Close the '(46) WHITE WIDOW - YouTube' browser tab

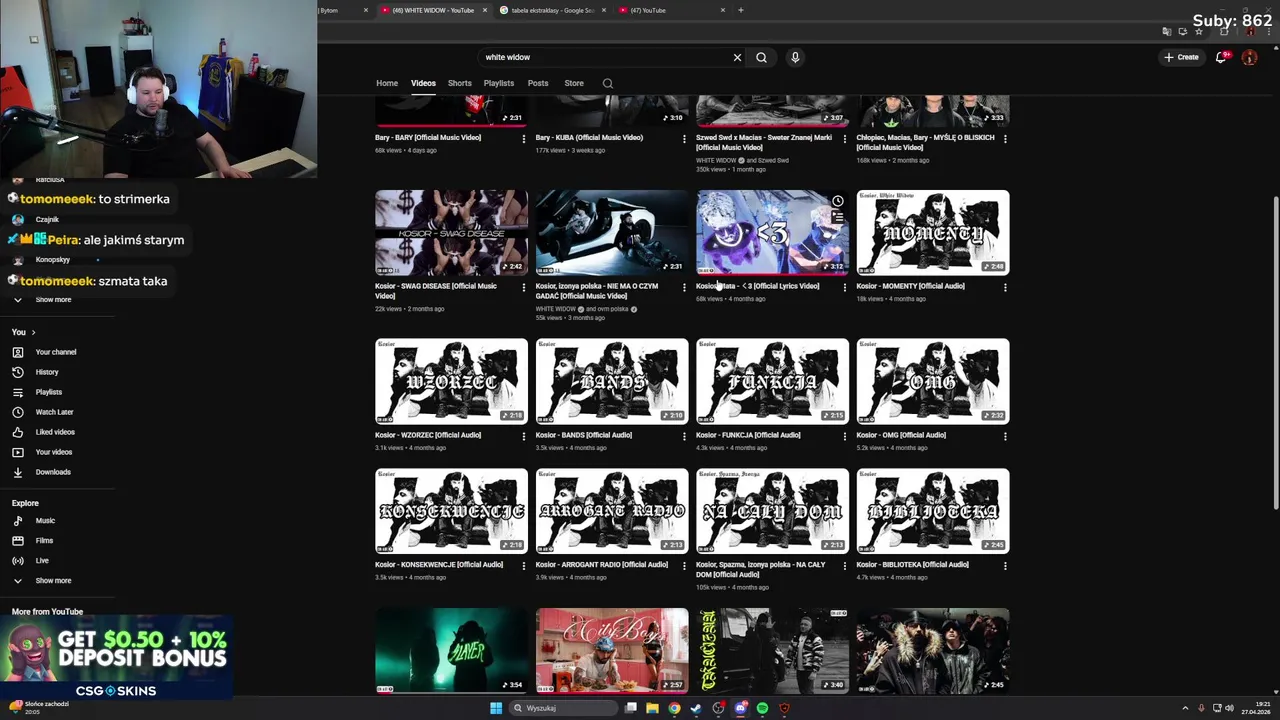point(485,10)
